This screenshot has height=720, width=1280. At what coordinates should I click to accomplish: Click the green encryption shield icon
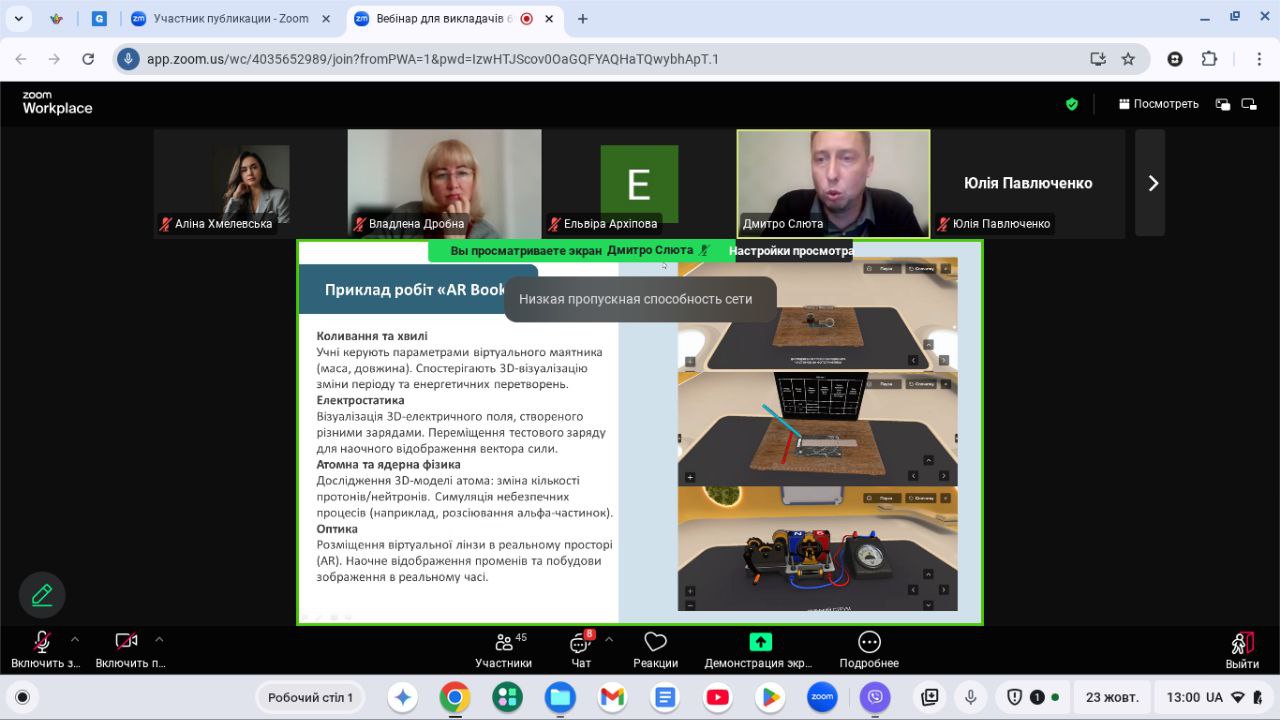[x=1072, y=104]
